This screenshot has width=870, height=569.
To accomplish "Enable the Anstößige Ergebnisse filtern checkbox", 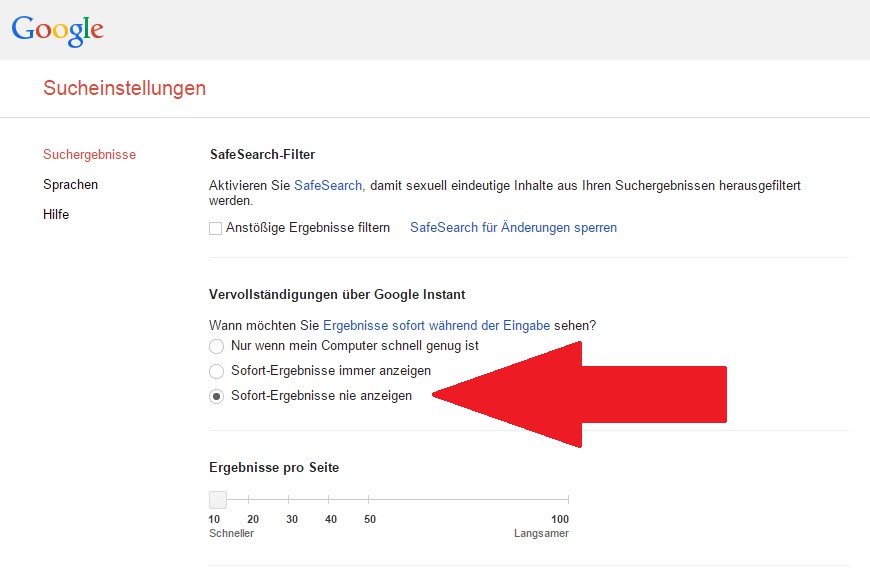I will [215, 228].
